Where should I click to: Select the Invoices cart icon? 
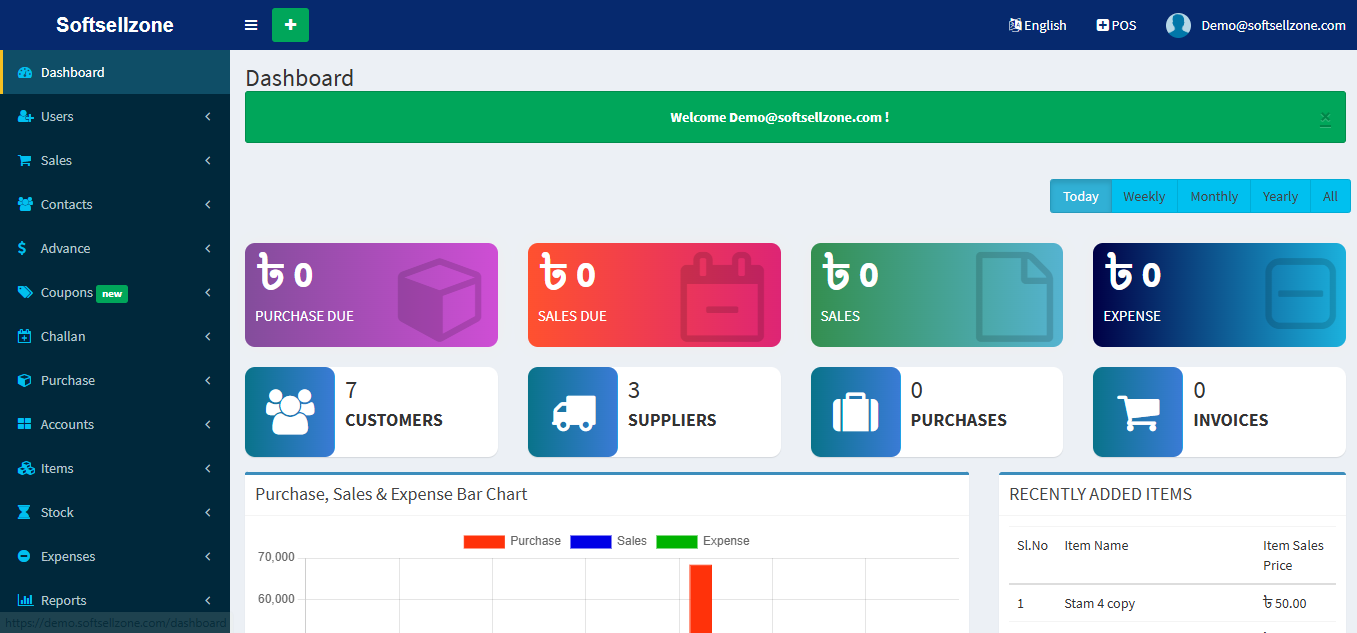[1137, 411]
